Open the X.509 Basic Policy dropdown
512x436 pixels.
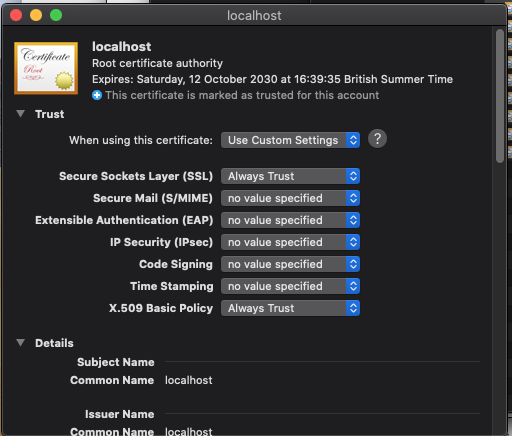[290, 308]
